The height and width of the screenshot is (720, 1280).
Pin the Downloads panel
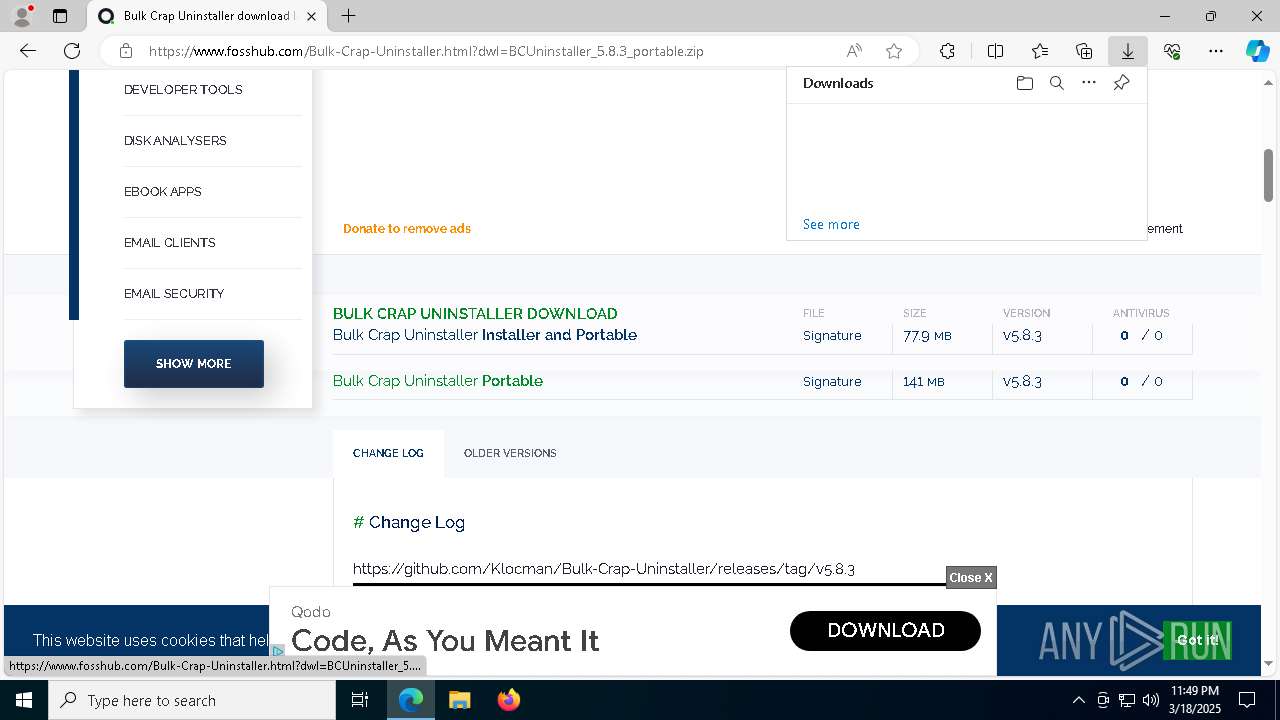(1121, 83)
